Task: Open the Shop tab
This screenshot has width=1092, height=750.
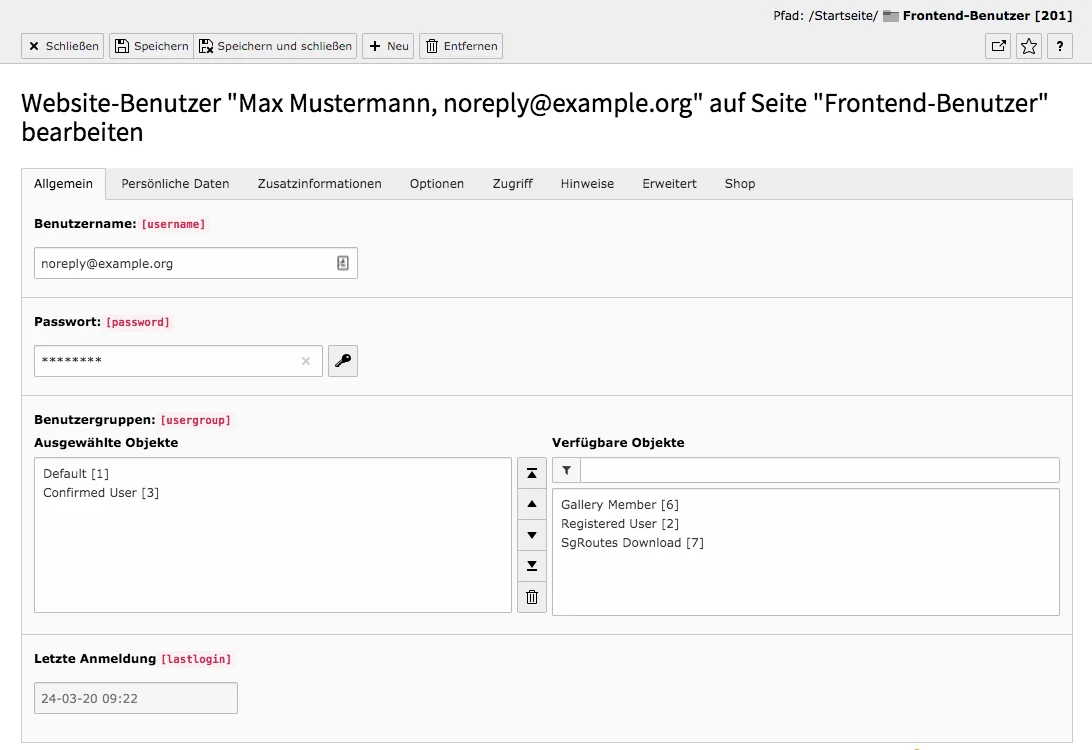Action: (739, 183)
